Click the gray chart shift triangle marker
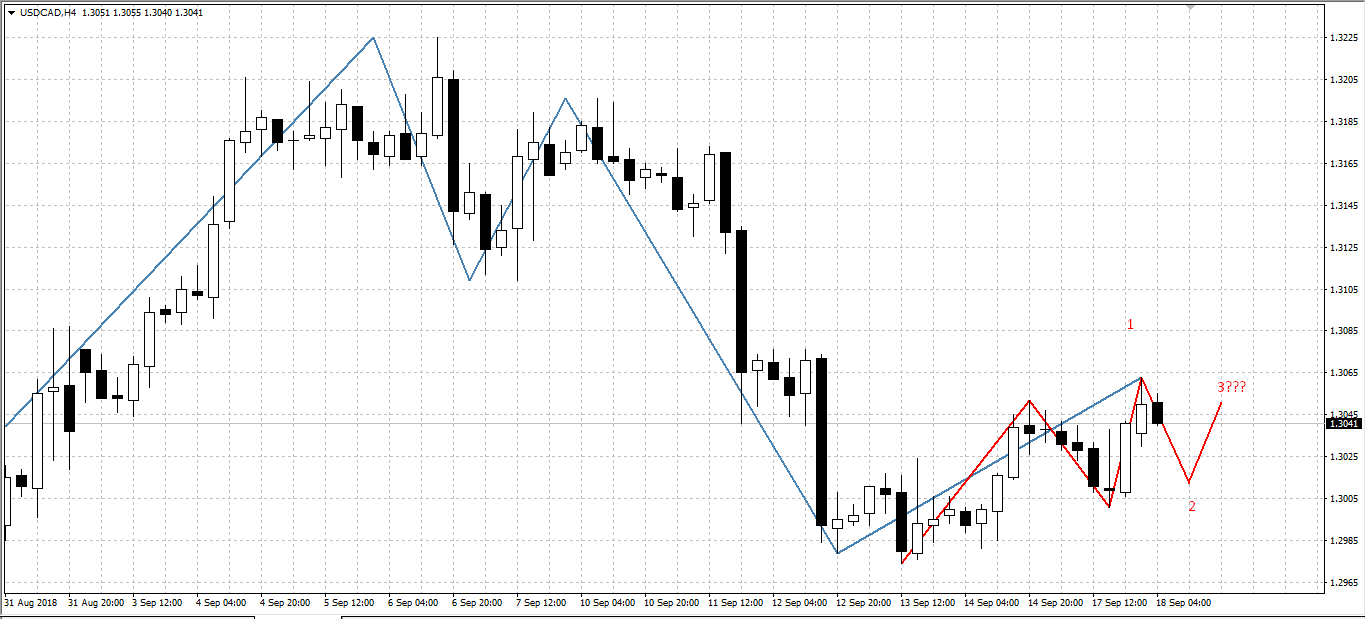 click(1190, 7)
